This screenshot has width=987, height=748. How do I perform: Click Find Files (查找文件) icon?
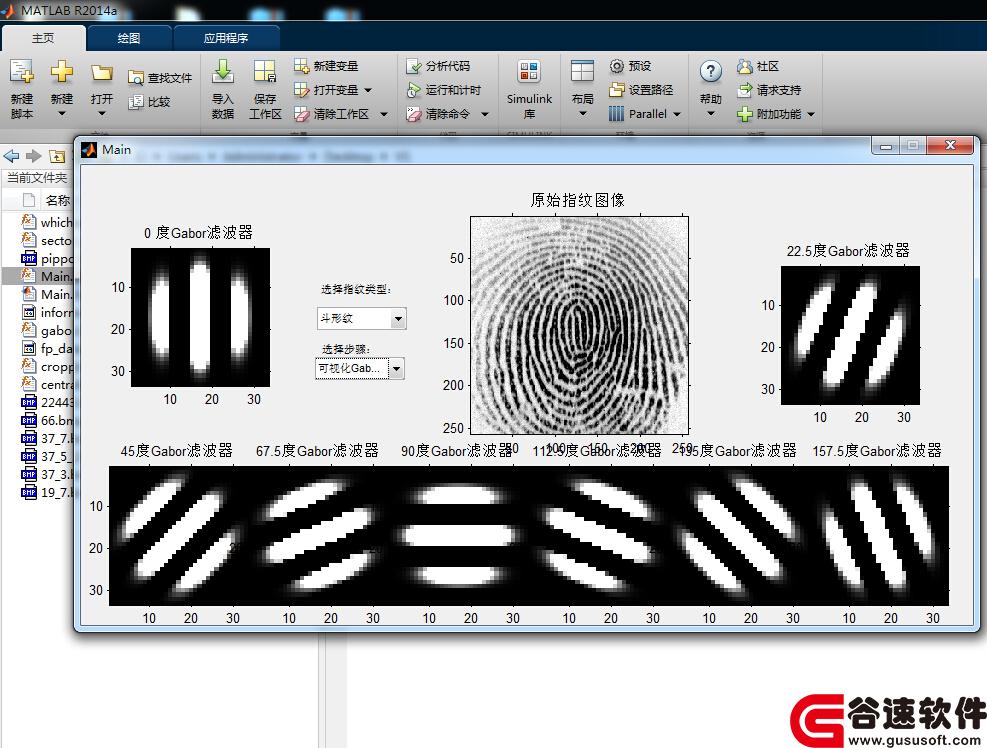pyautogui.click(x=135, y=78)
